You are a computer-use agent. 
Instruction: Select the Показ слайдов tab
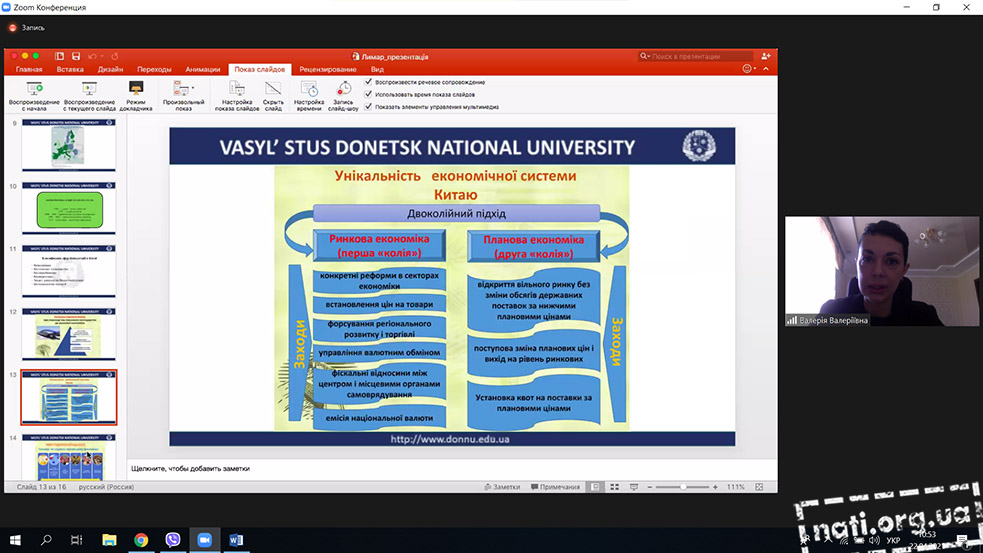260,70
